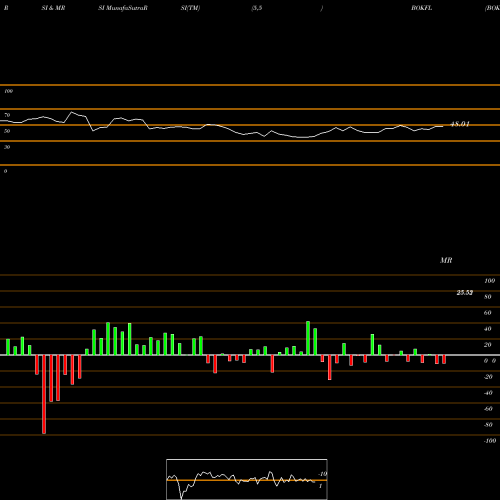Click the -20 label on MR axis
This screenshot has height=500, width=500.
click(488, 377)
